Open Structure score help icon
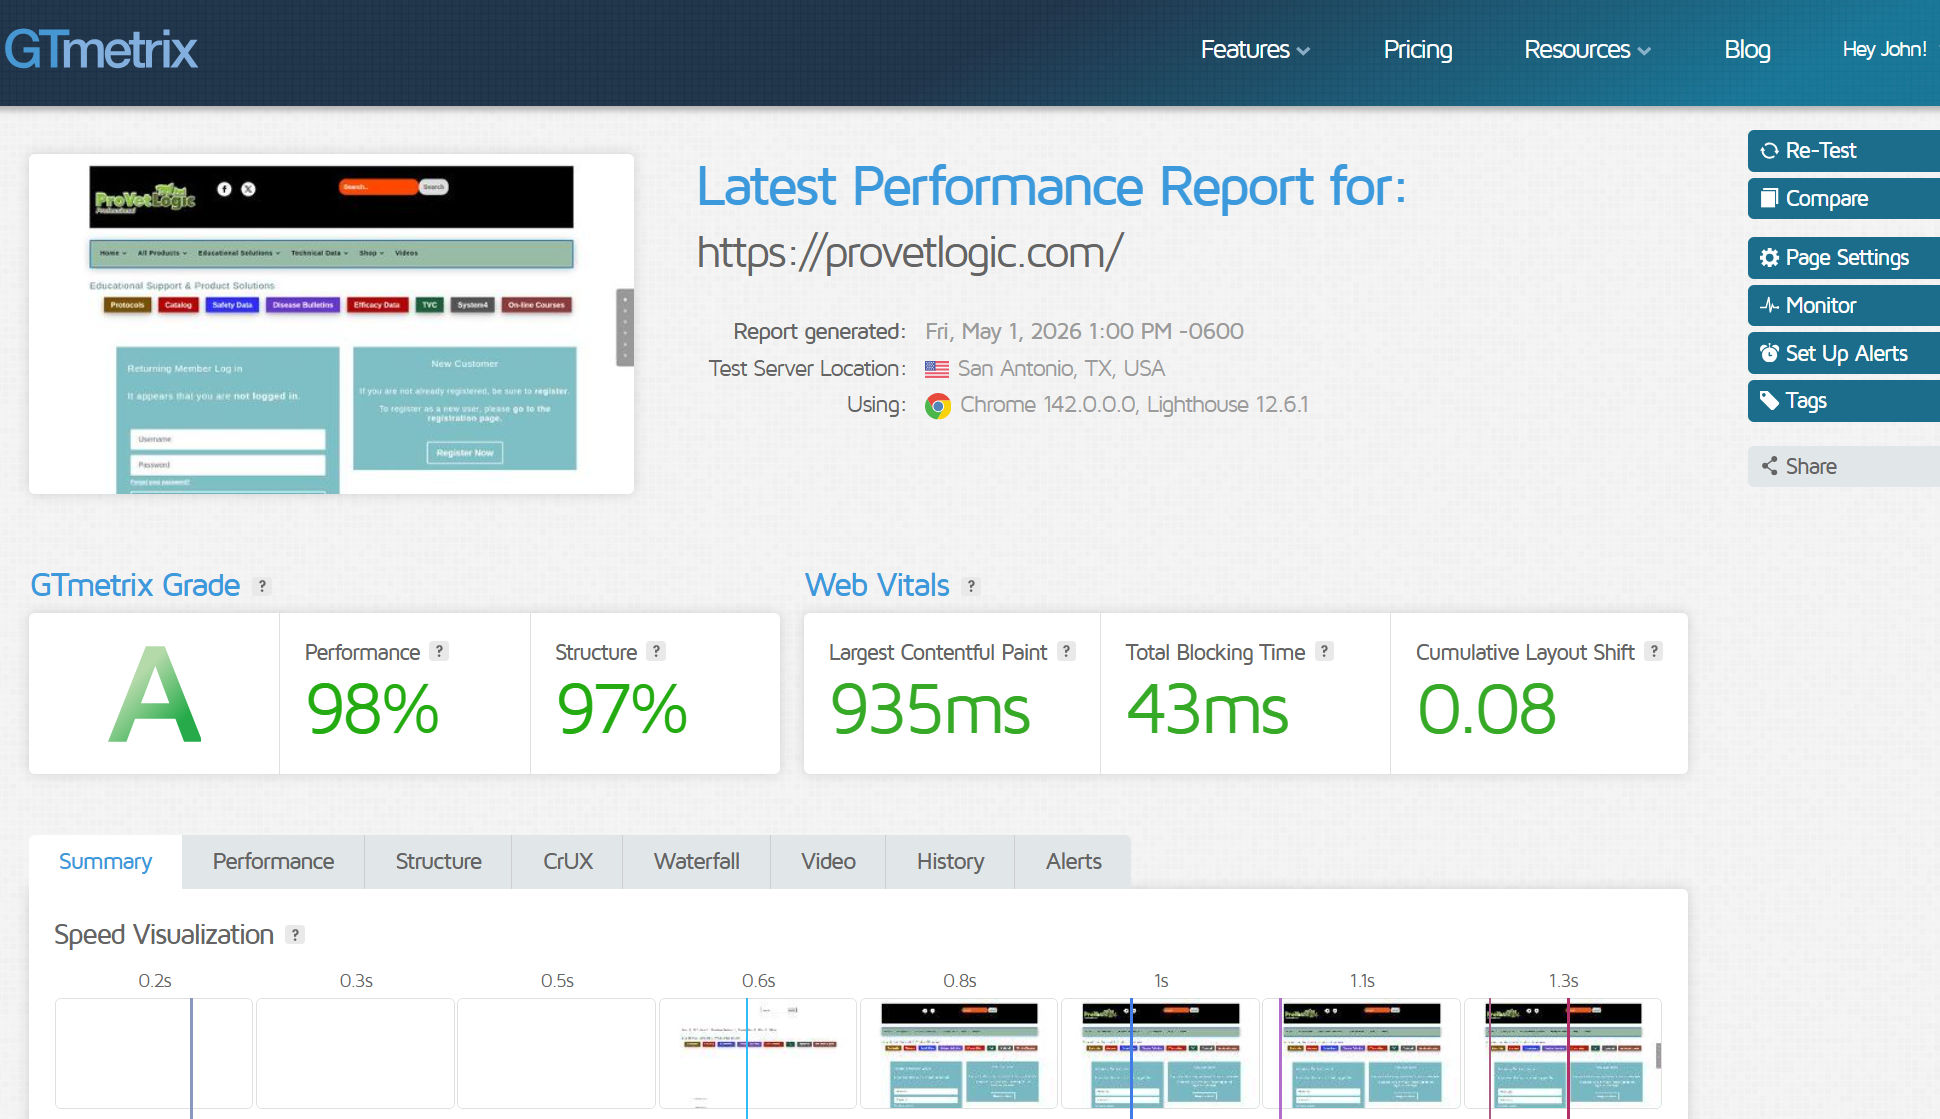 (x=656, y=651)
